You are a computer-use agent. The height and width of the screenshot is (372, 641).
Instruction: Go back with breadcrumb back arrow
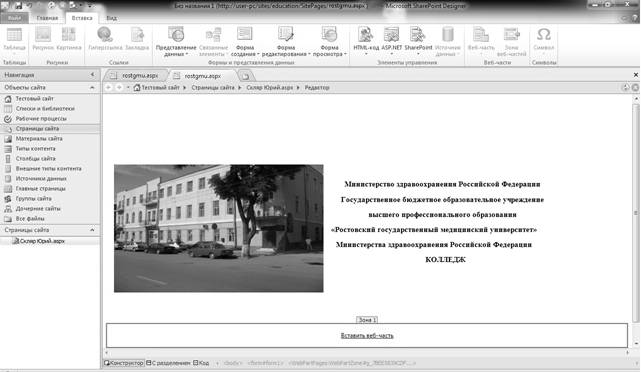click(108, 87)
